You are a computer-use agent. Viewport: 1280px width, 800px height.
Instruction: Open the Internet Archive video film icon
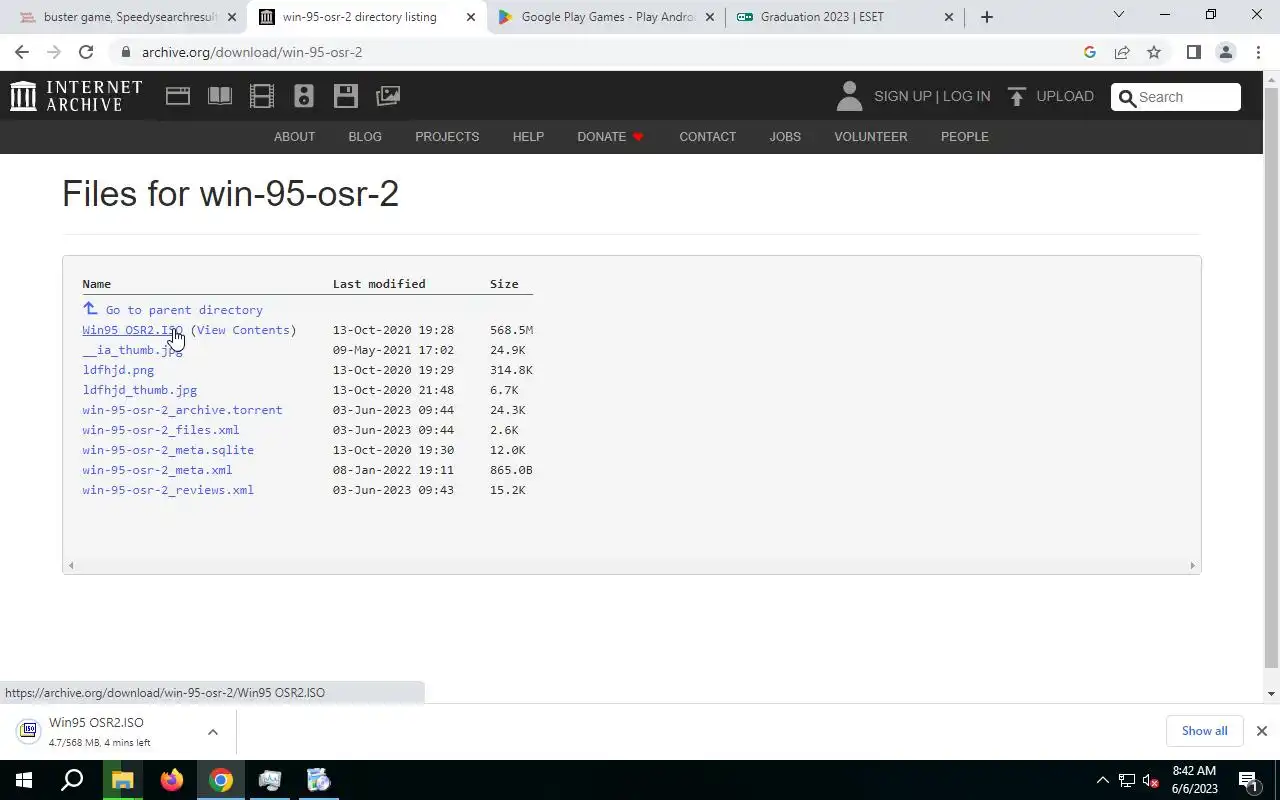[x=262, y=96]
